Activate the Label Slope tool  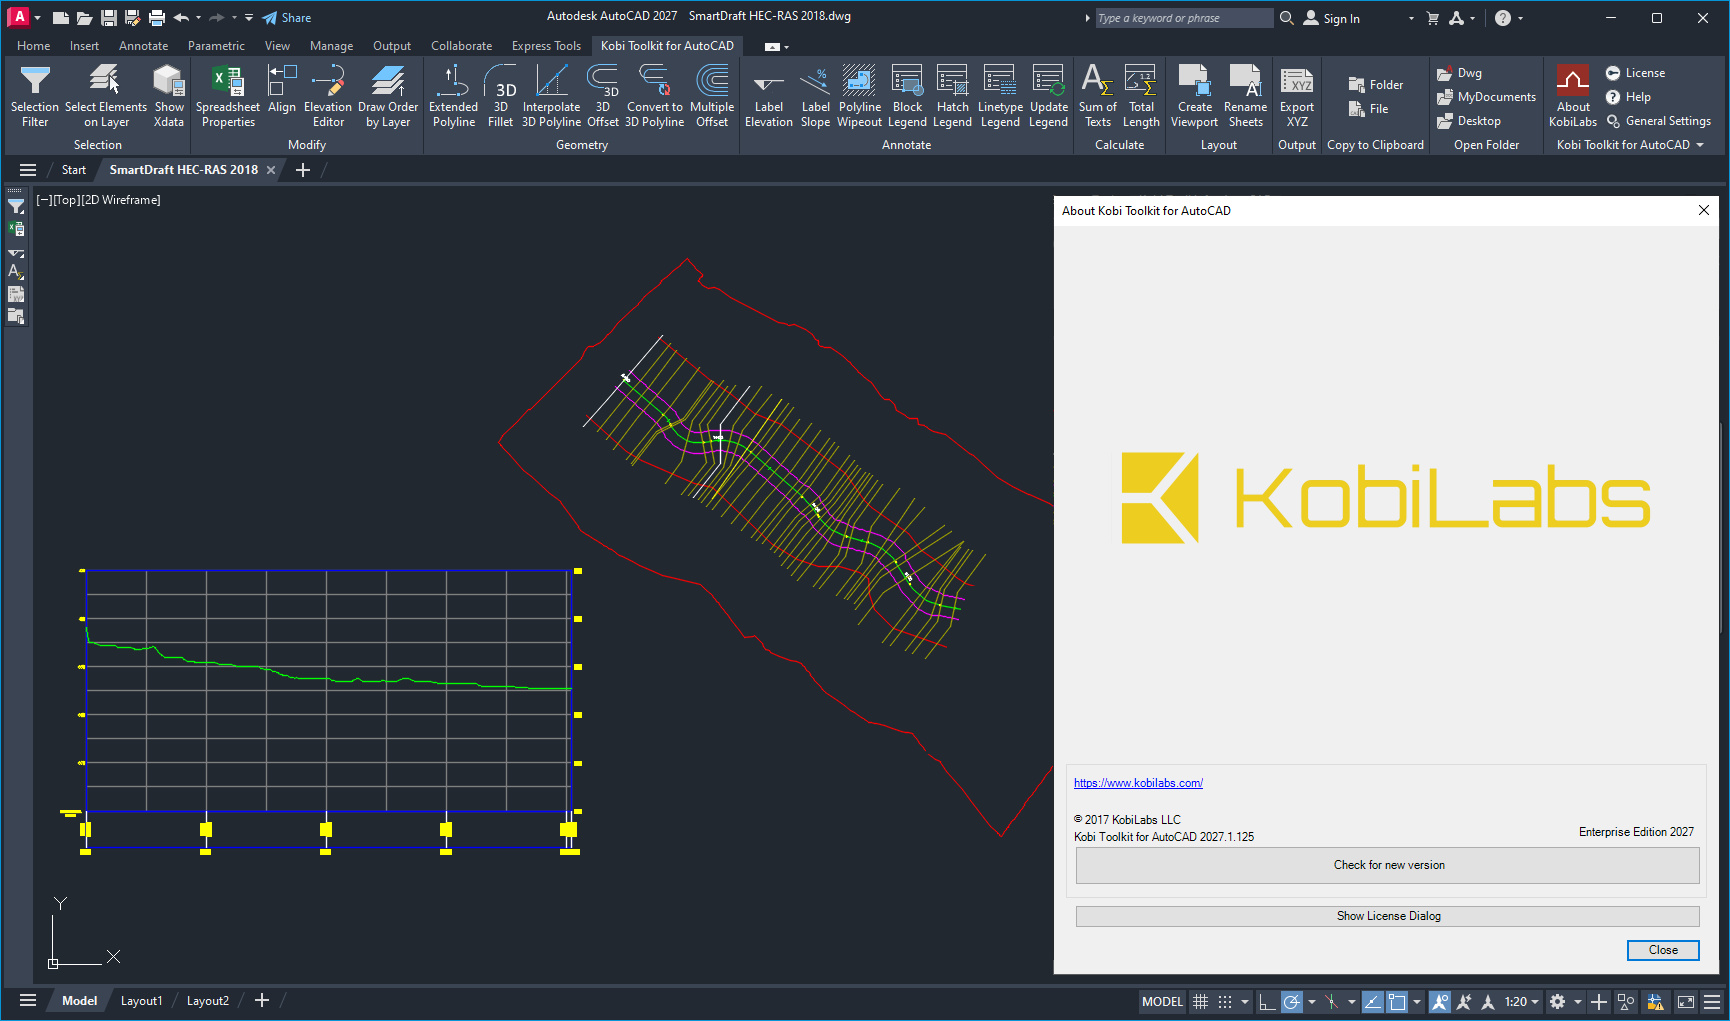[816, 96]
